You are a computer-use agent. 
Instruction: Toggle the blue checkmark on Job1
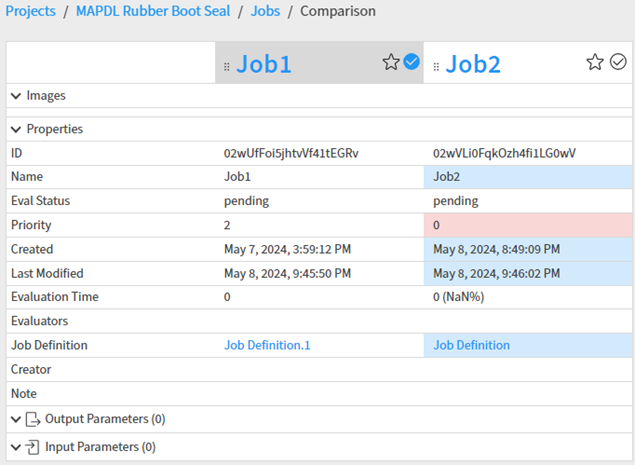tap(411, 63)
